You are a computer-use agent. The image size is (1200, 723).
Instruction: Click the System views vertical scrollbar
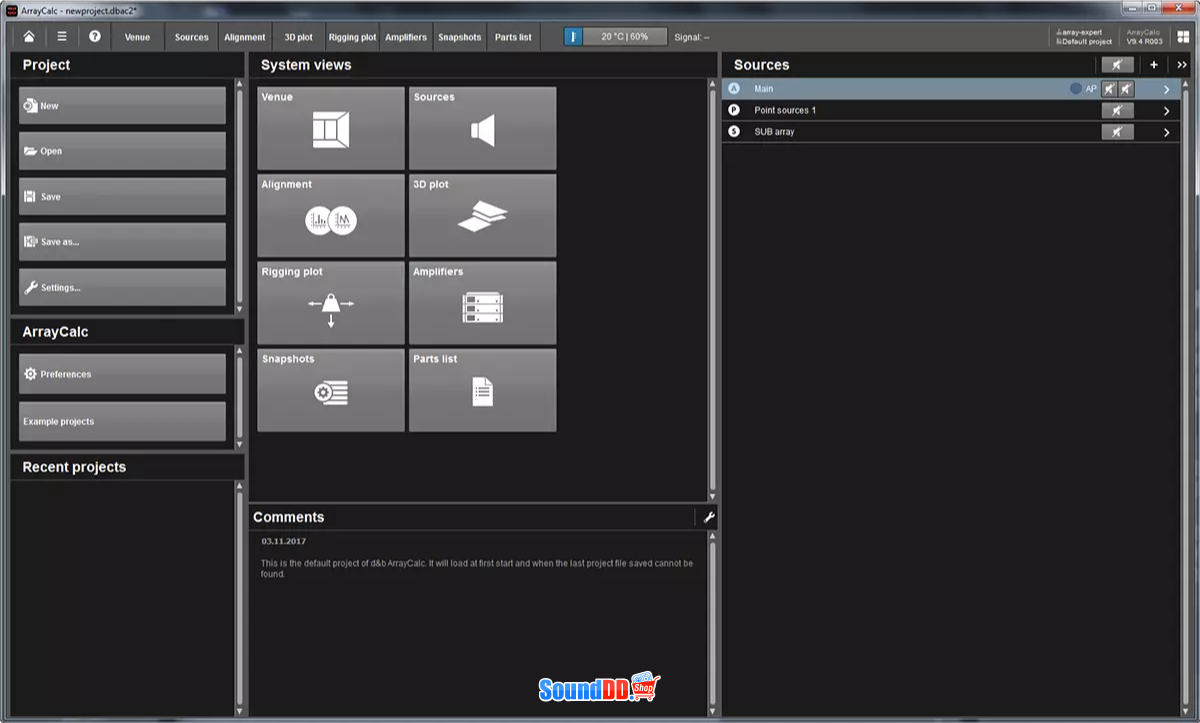(x=713, y=290)
